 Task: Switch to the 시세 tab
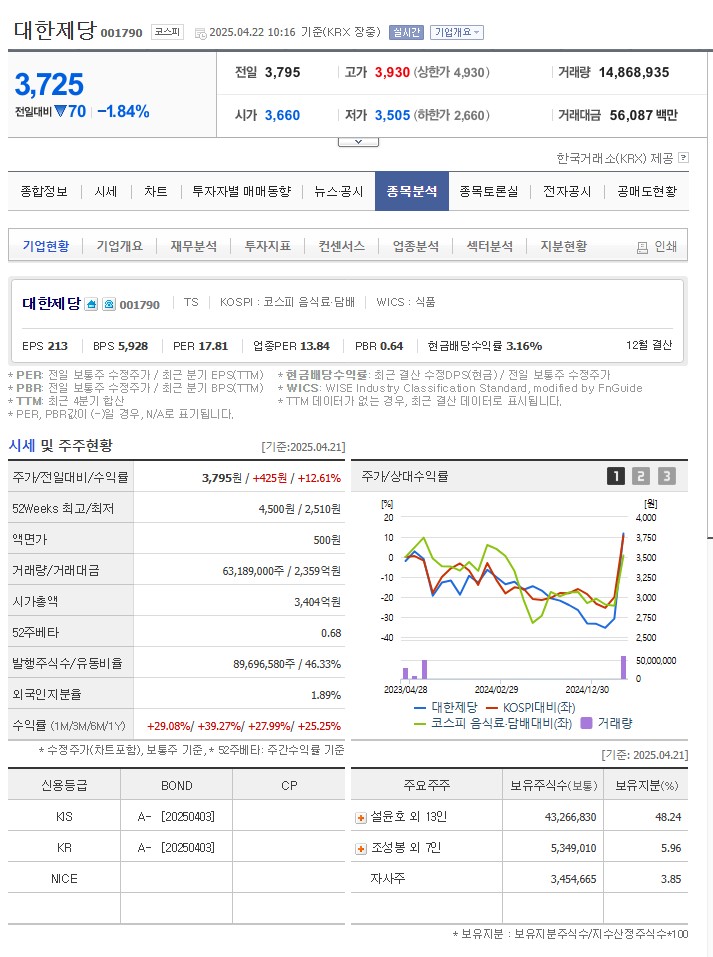coord(106,192)
